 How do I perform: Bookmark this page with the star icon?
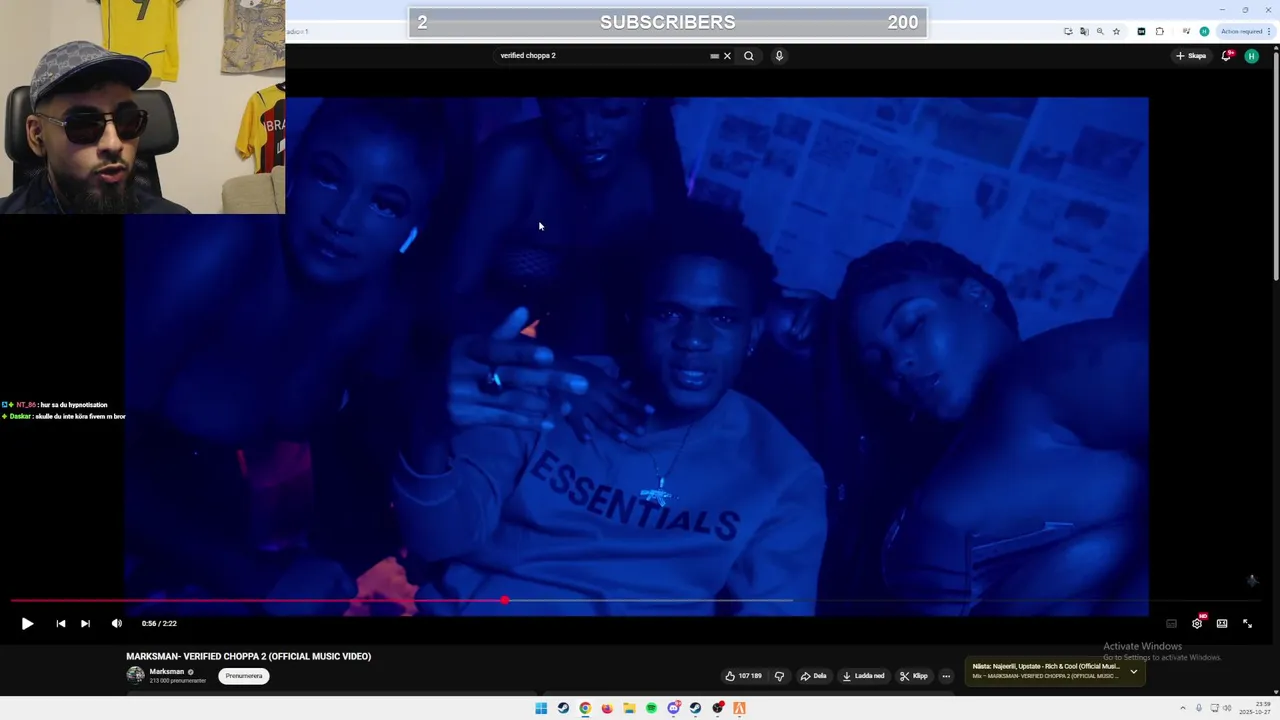(1116, 31)
